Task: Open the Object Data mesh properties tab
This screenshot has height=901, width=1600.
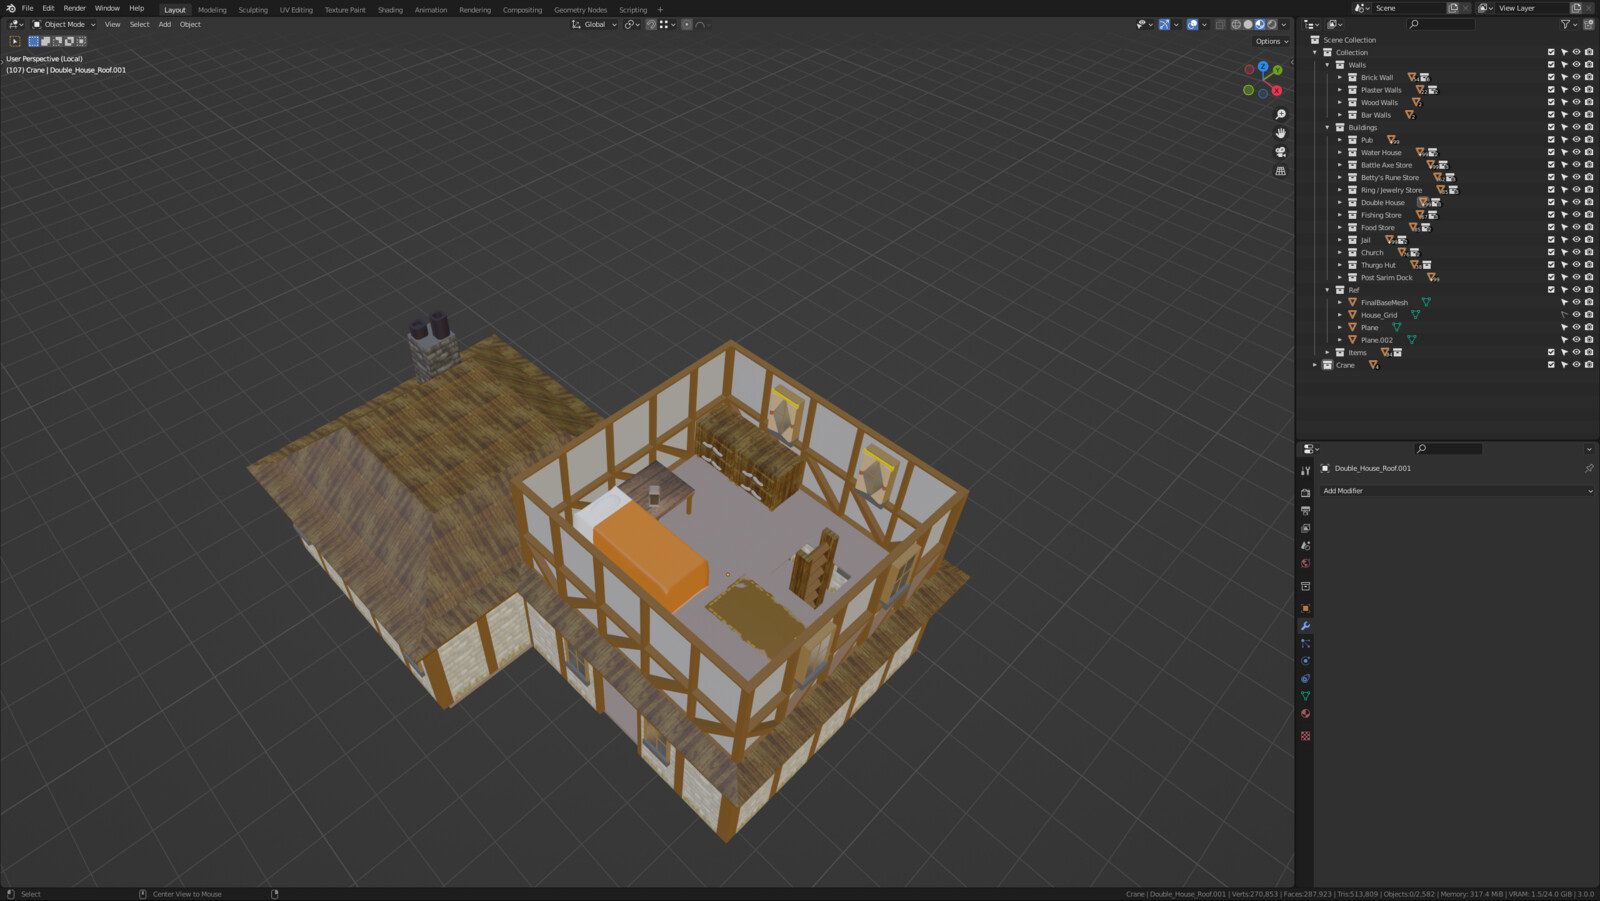Action: (1305, 696)
